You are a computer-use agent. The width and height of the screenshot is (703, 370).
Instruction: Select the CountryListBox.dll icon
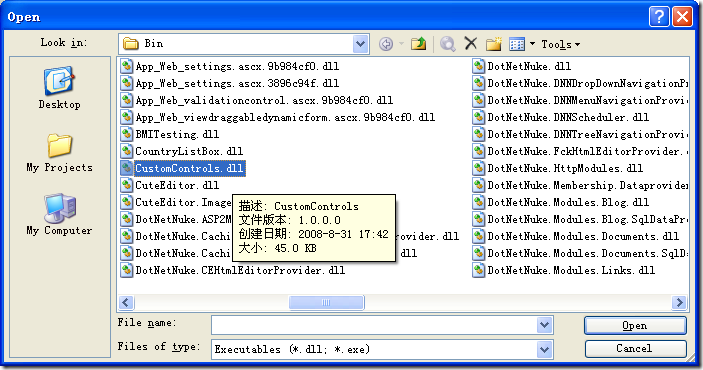coord(127,152)
